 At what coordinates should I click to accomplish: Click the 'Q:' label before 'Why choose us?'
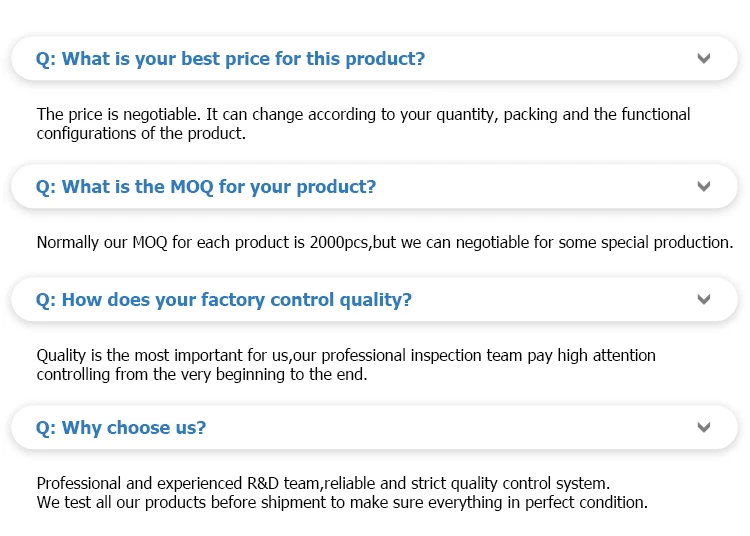pyautogui.click(x=46, y=428)
